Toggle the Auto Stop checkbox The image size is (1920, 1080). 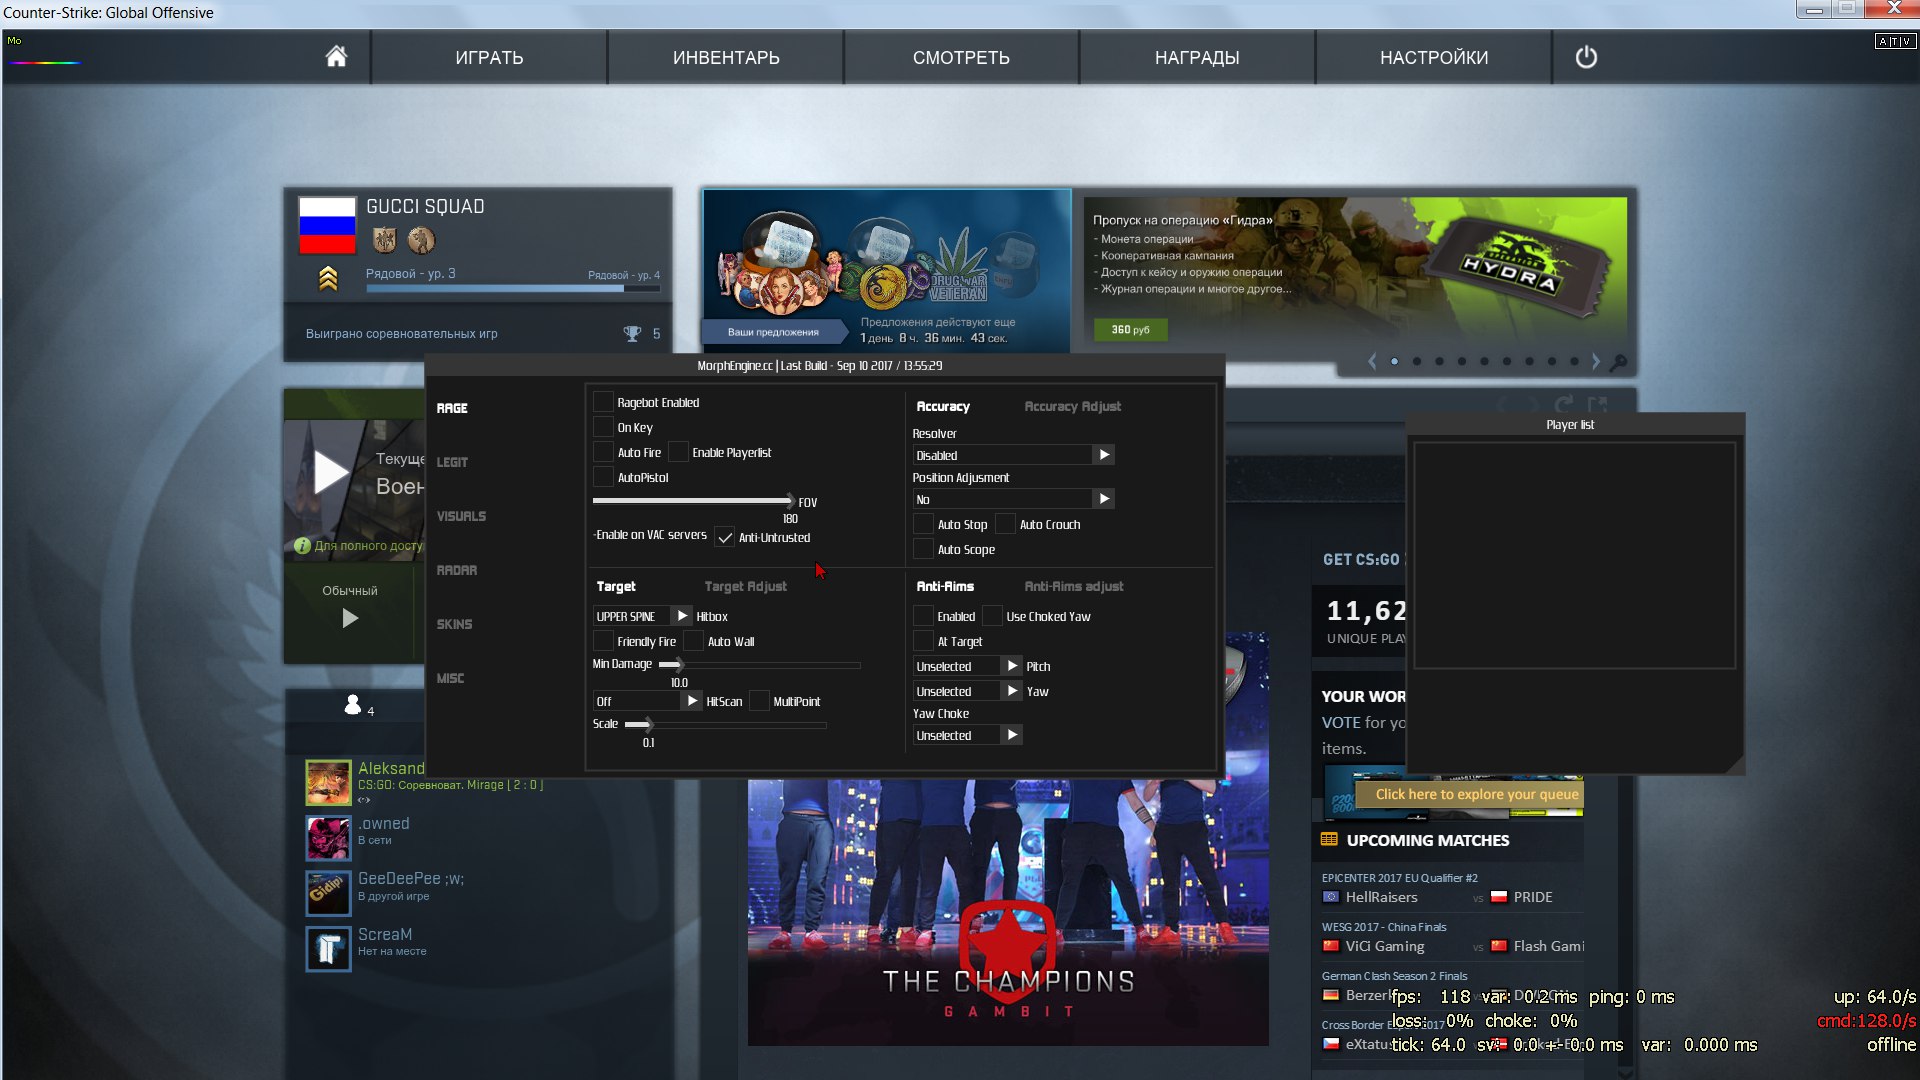[x=924, y=524]
